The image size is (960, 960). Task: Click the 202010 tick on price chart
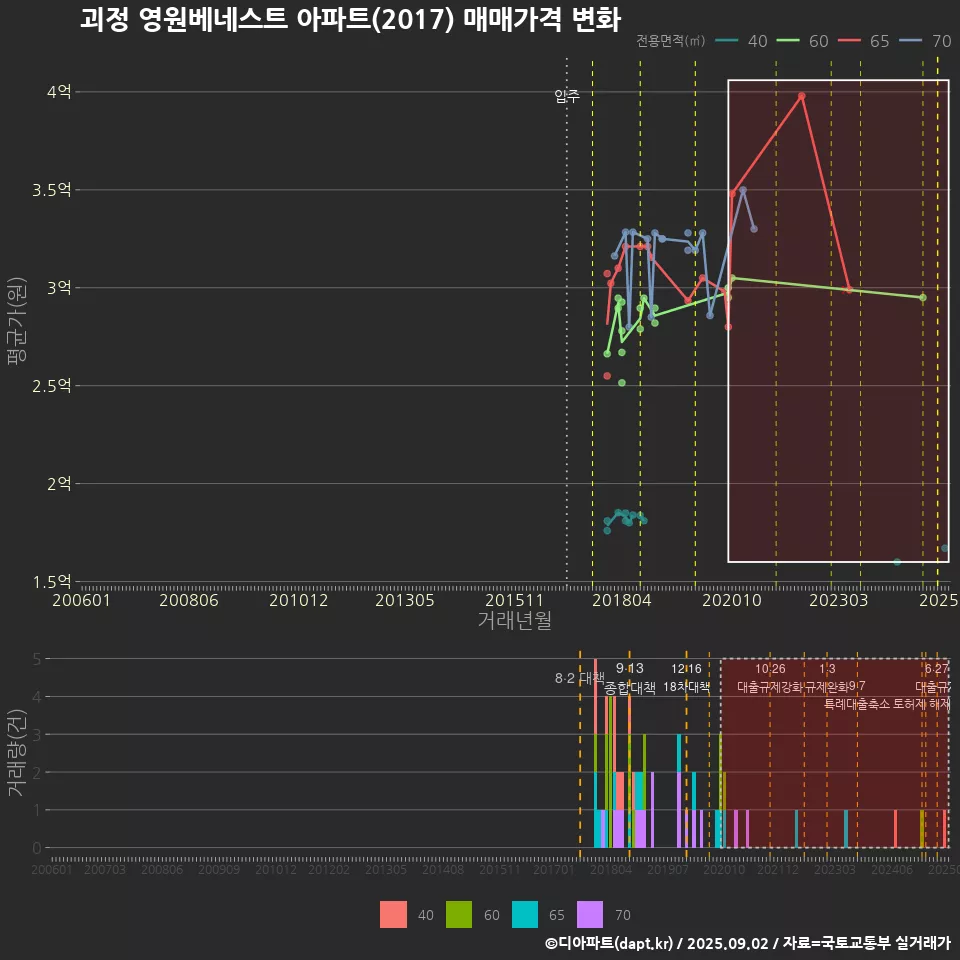tap(732, 600)
